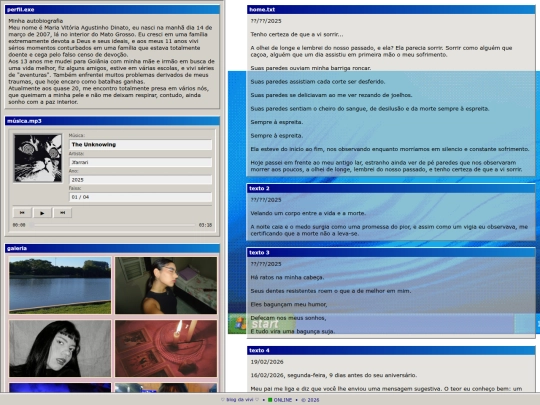Open the girl with glasses photo
This screenshot has width=540, height=405.
(x=166, y=285)
